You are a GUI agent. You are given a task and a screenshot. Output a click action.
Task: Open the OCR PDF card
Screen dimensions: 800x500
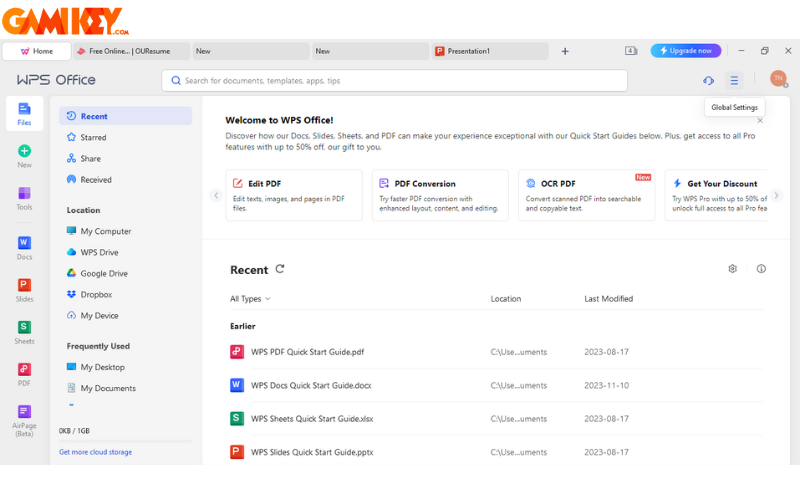(587, 195)
